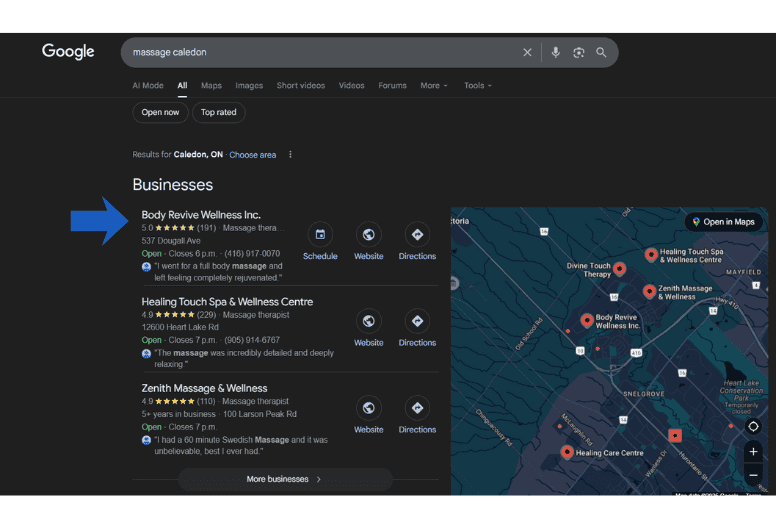Click phone number (416) 917-0070
Image resolution: width=776 pixels, height=528 pixels.
(x=252, y=253)
